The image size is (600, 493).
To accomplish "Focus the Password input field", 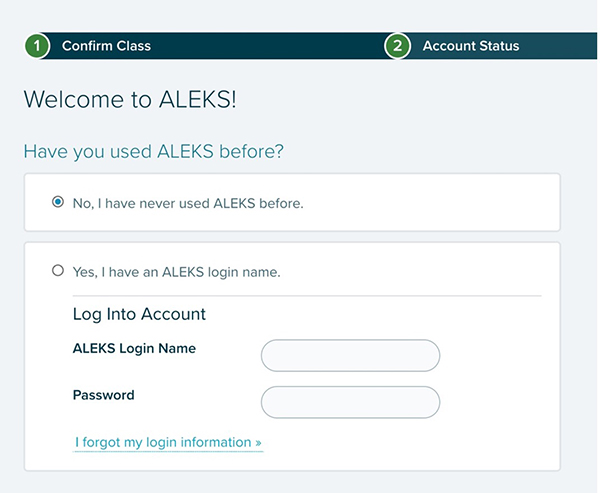I will click(350, 402).
